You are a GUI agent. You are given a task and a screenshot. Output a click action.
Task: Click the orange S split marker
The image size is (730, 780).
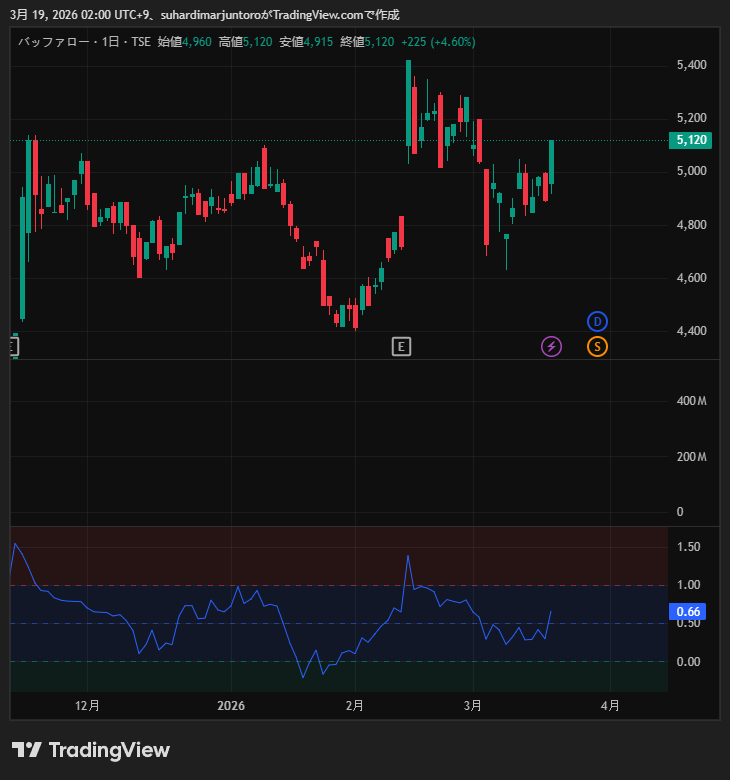coord(597,347)
